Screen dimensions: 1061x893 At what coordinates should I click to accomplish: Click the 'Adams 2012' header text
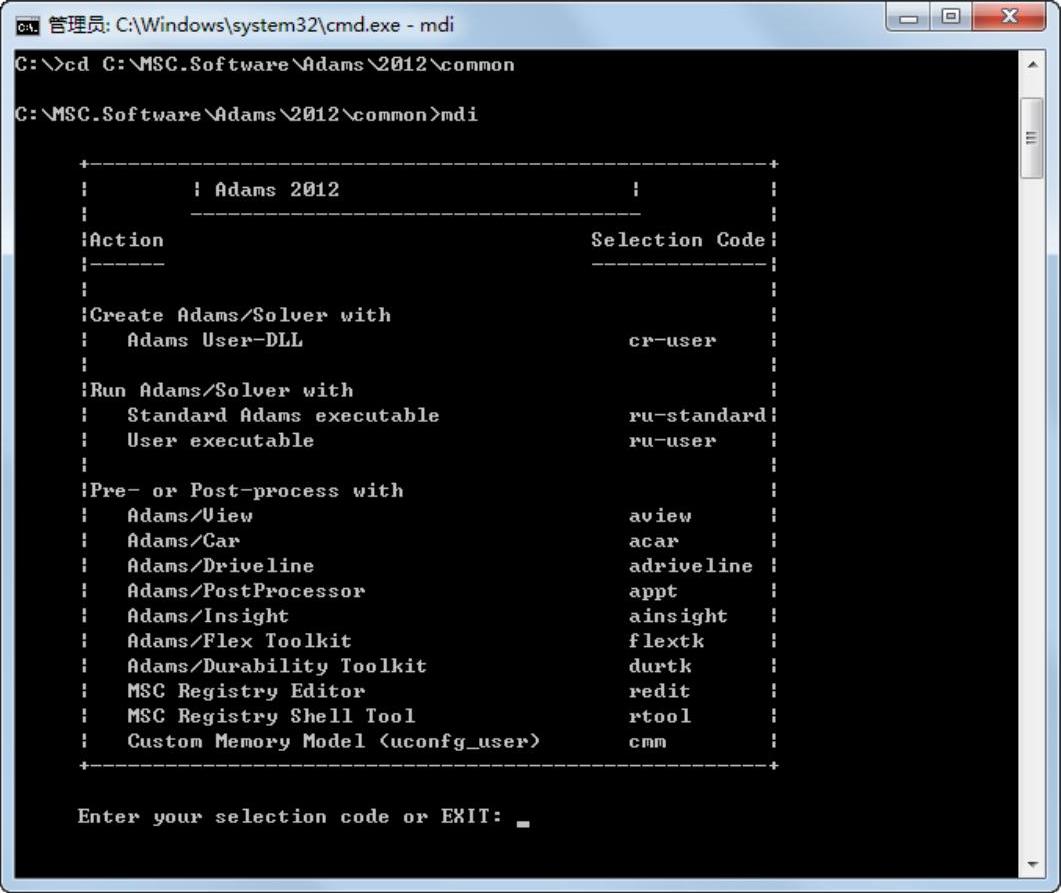pos(277,189)
